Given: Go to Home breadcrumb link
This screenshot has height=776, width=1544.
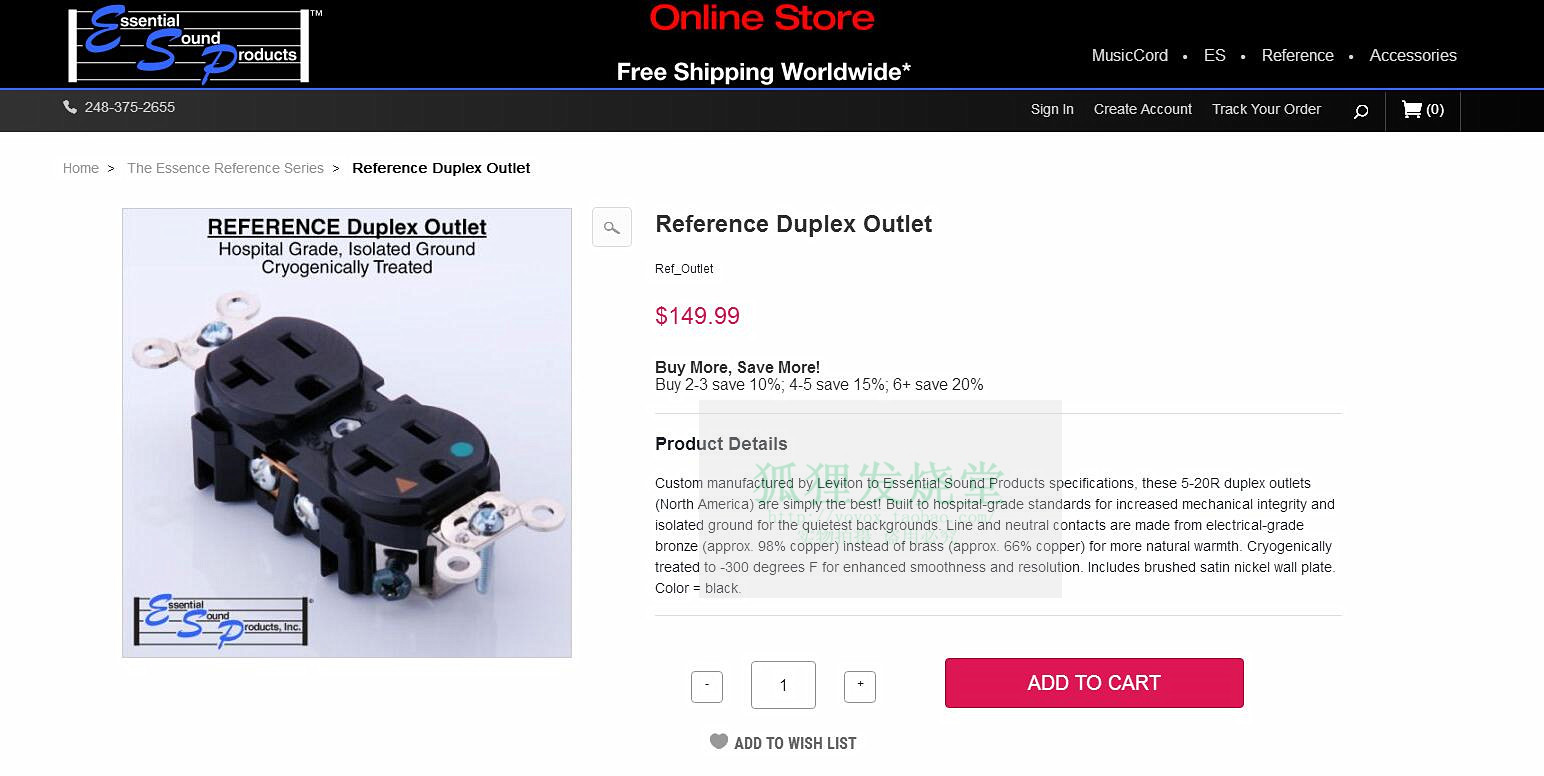Looking at the screenshot, I should click(81, 168).
